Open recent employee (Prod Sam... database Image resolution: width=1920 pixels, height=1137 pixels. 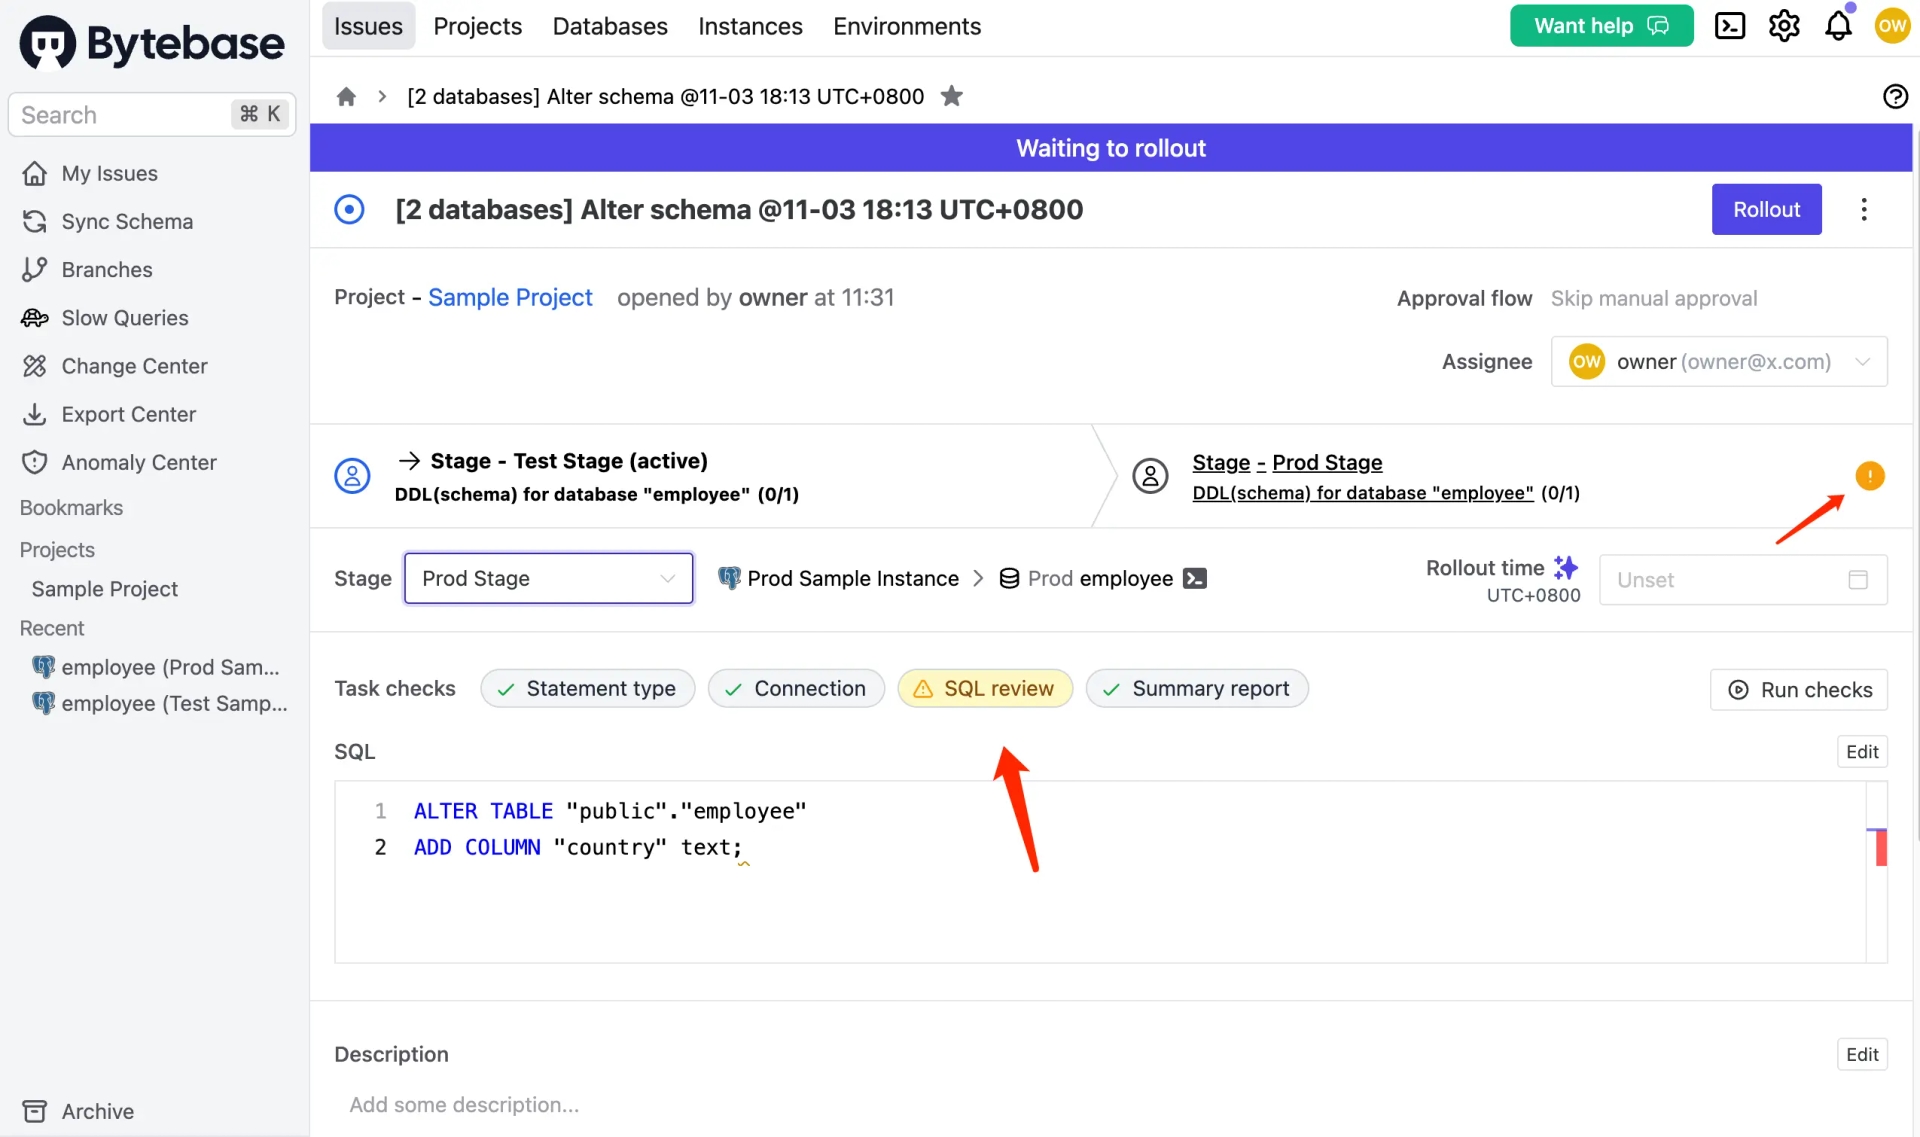coord(155,667)
